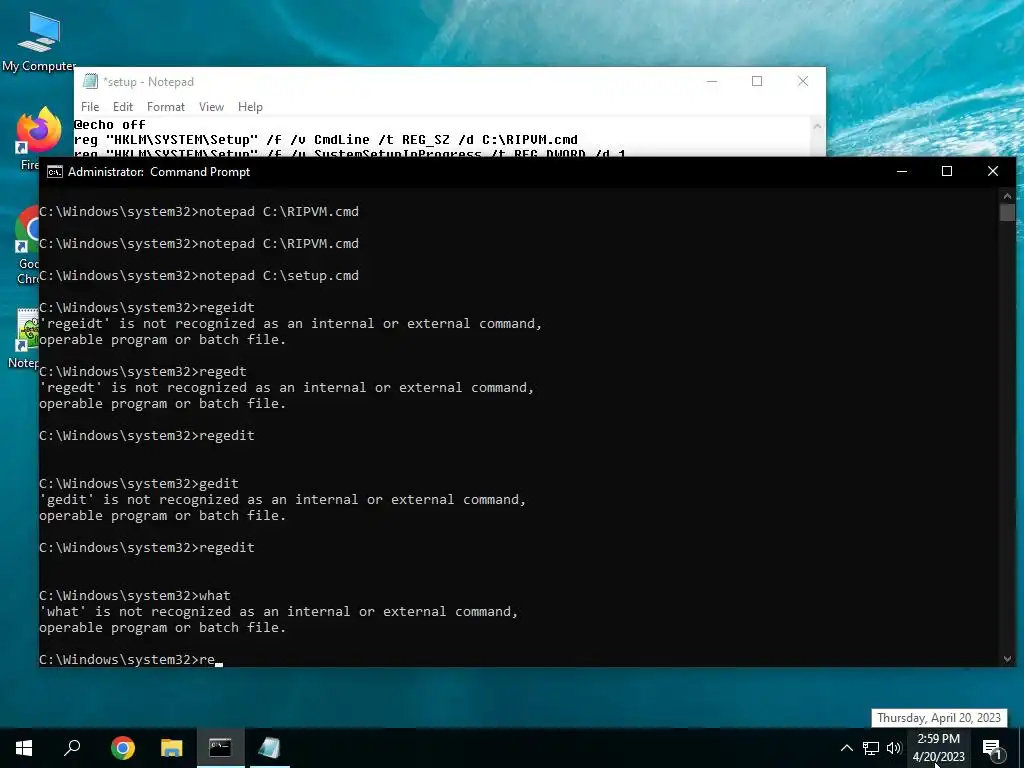
Task: Click the Command Prompt title bar icon
Action: (55, 172)
